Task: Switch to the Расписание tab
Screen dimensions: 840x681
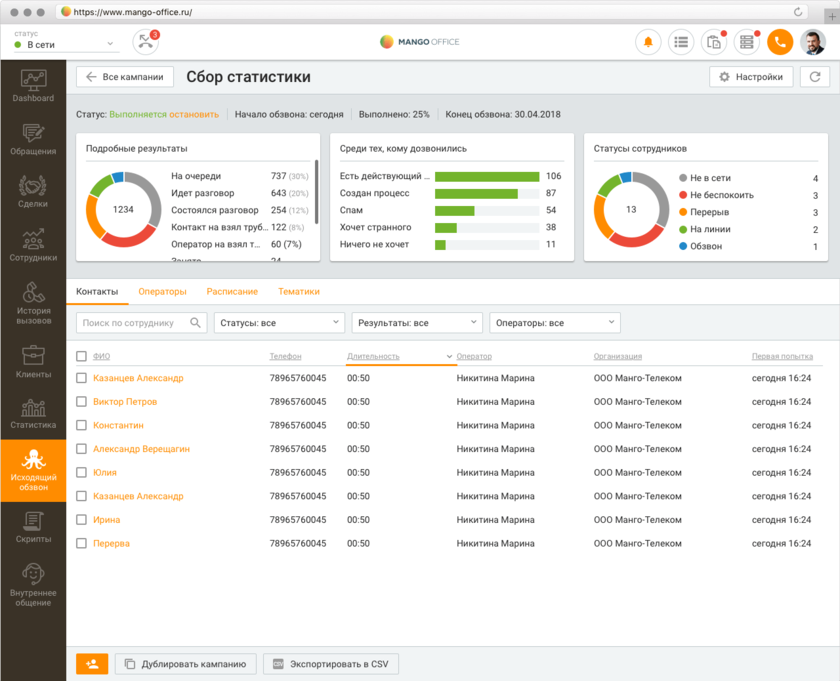Action: 232,292
